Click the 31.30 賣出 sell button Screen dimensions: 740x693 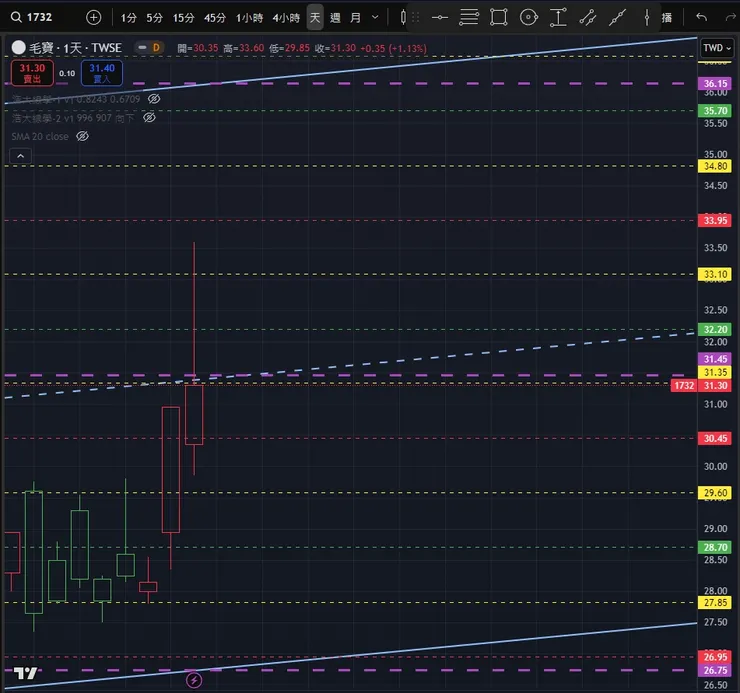point(32,73)
